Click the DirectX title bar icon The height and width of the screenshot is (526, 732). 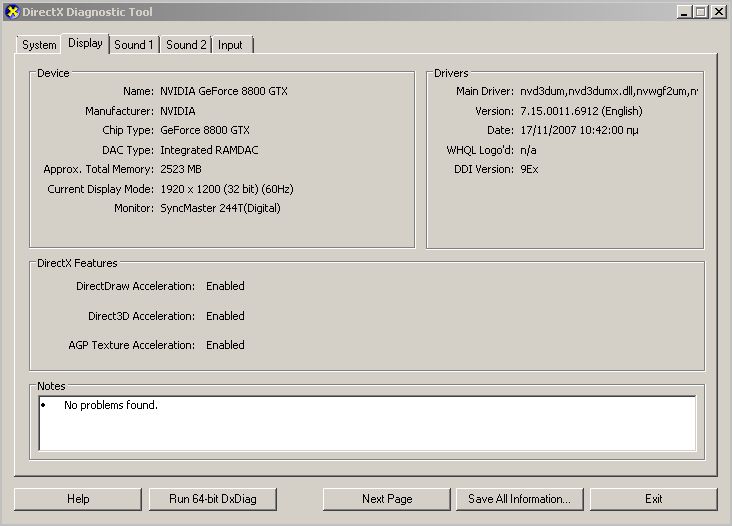(x=13, y=12)
